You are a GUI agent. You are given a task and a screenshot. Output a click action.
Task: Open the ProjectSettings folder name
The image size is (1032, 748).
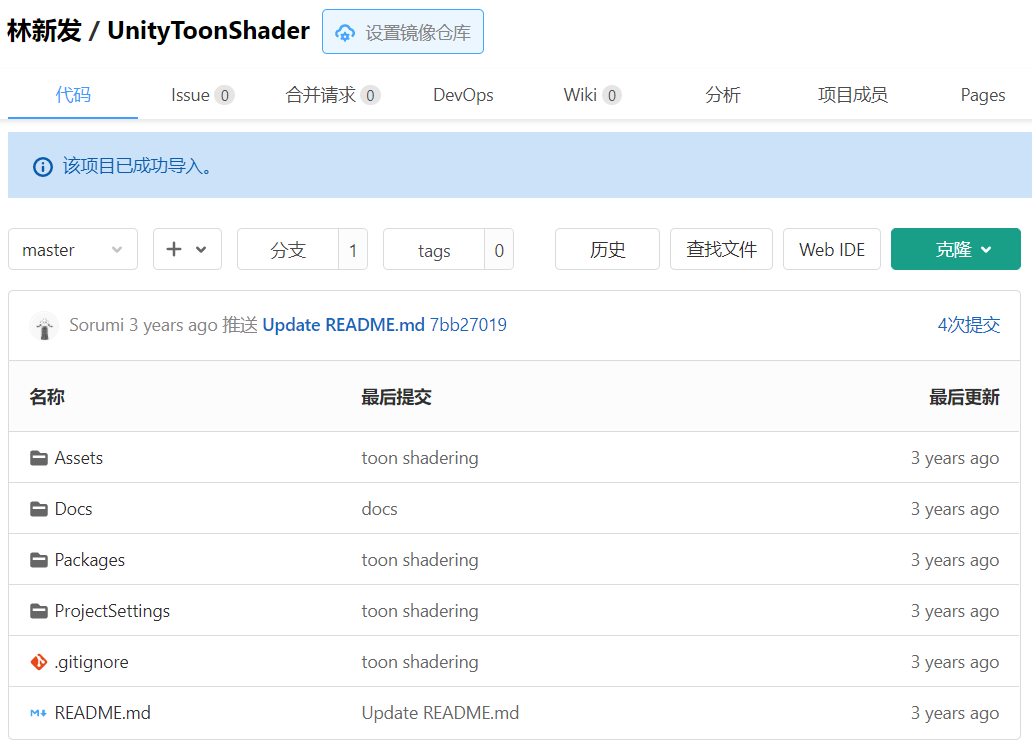(x=112, y=611)
